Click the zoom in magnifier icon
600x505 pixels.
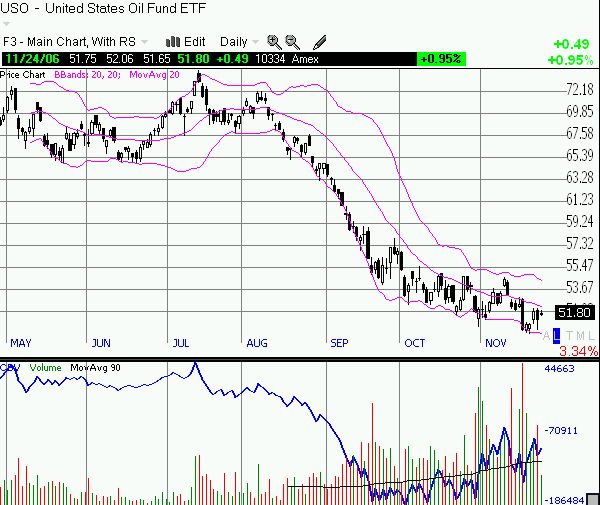pos(274,42)
